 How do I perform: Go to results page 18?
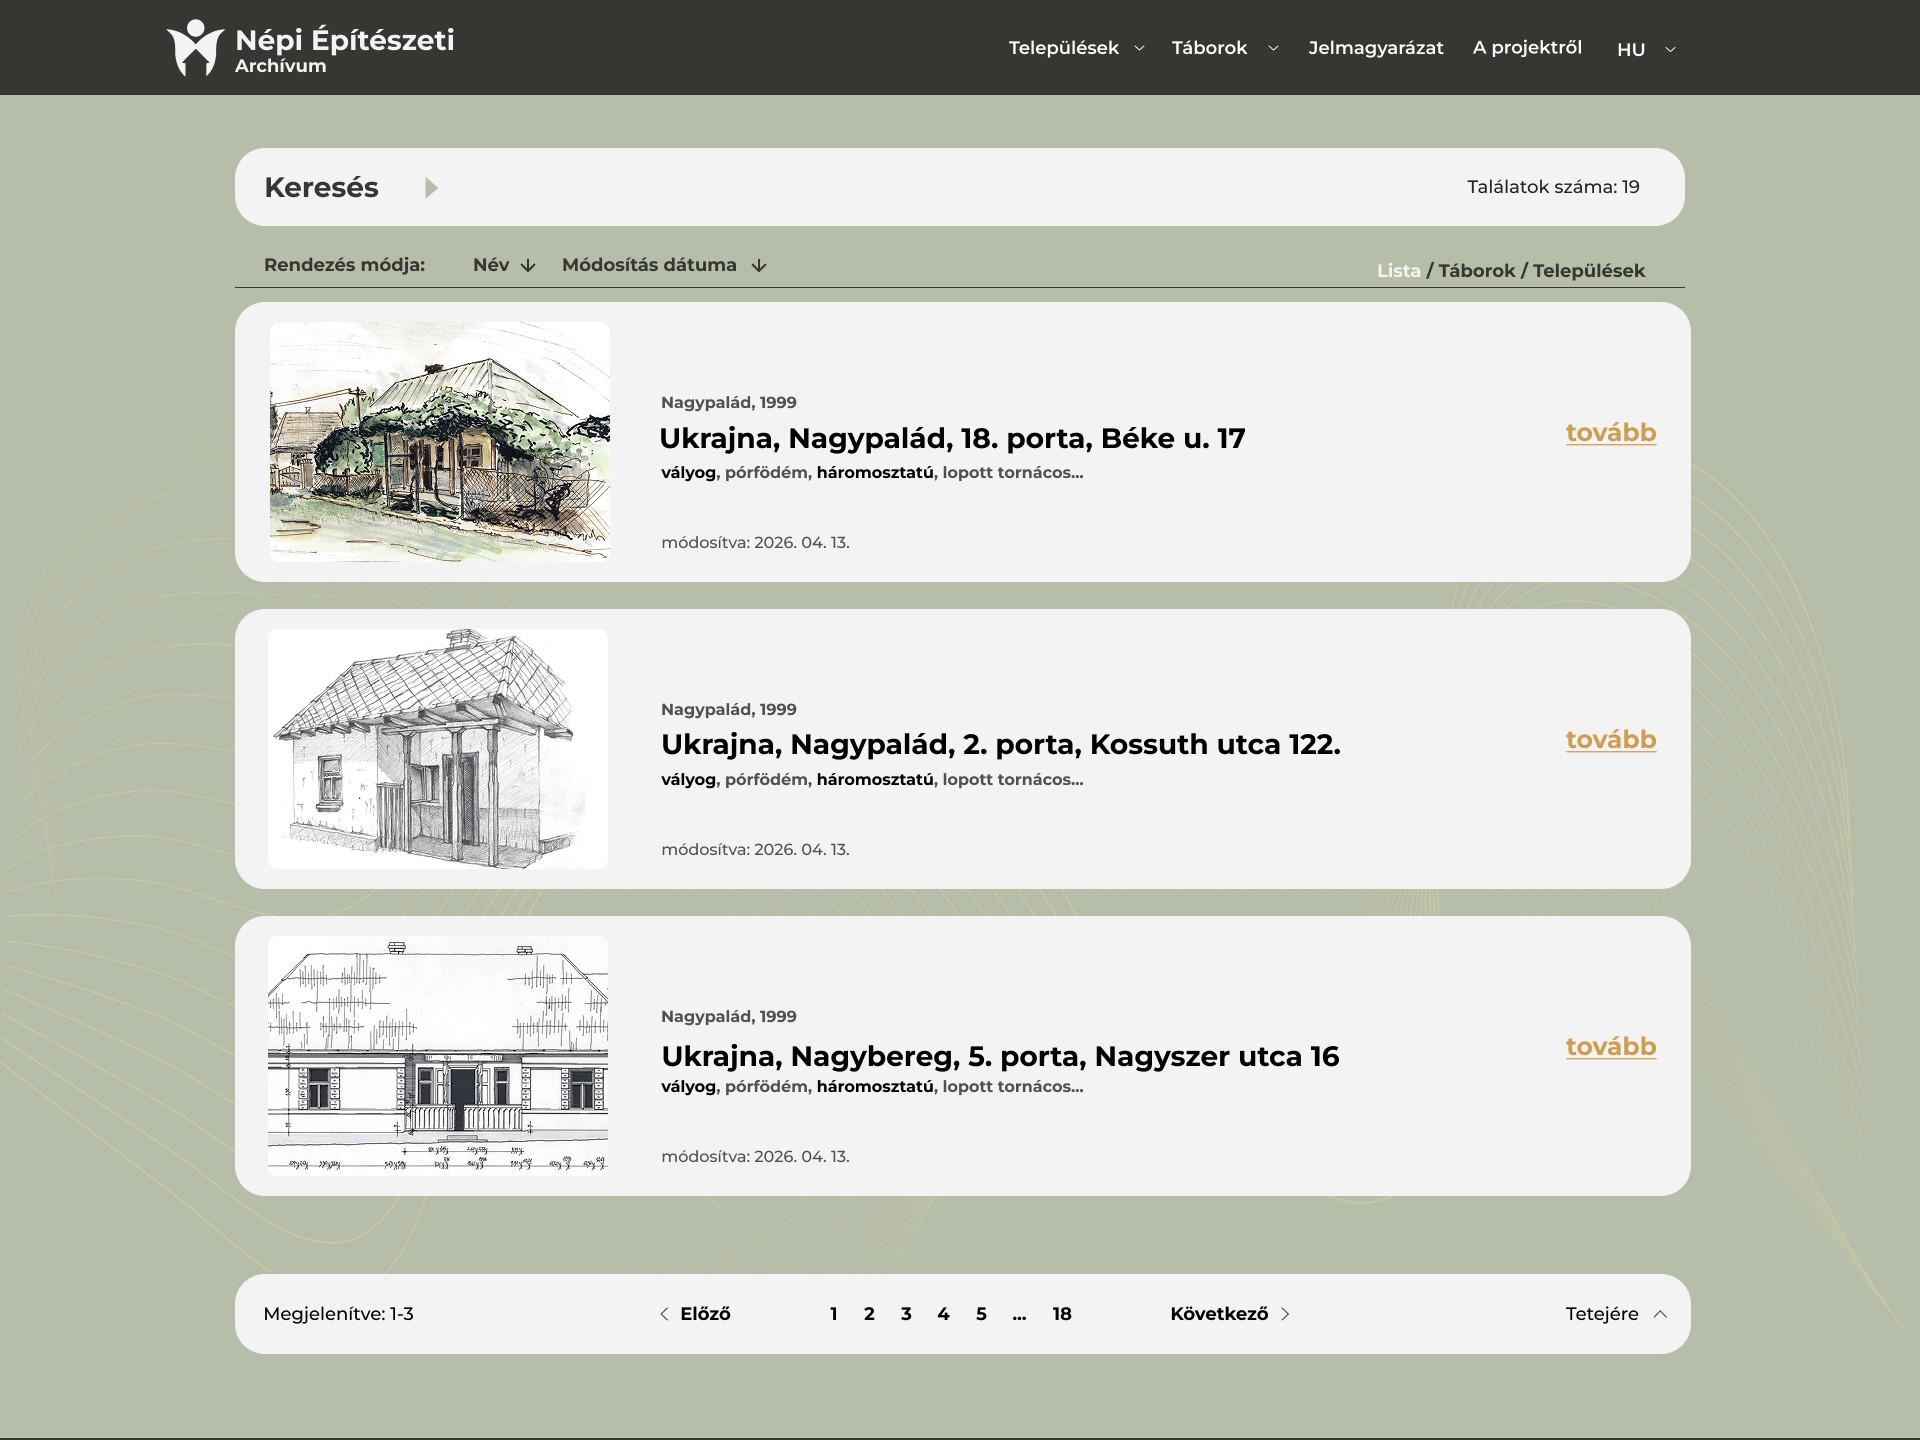click(x=1062, y=1314)
